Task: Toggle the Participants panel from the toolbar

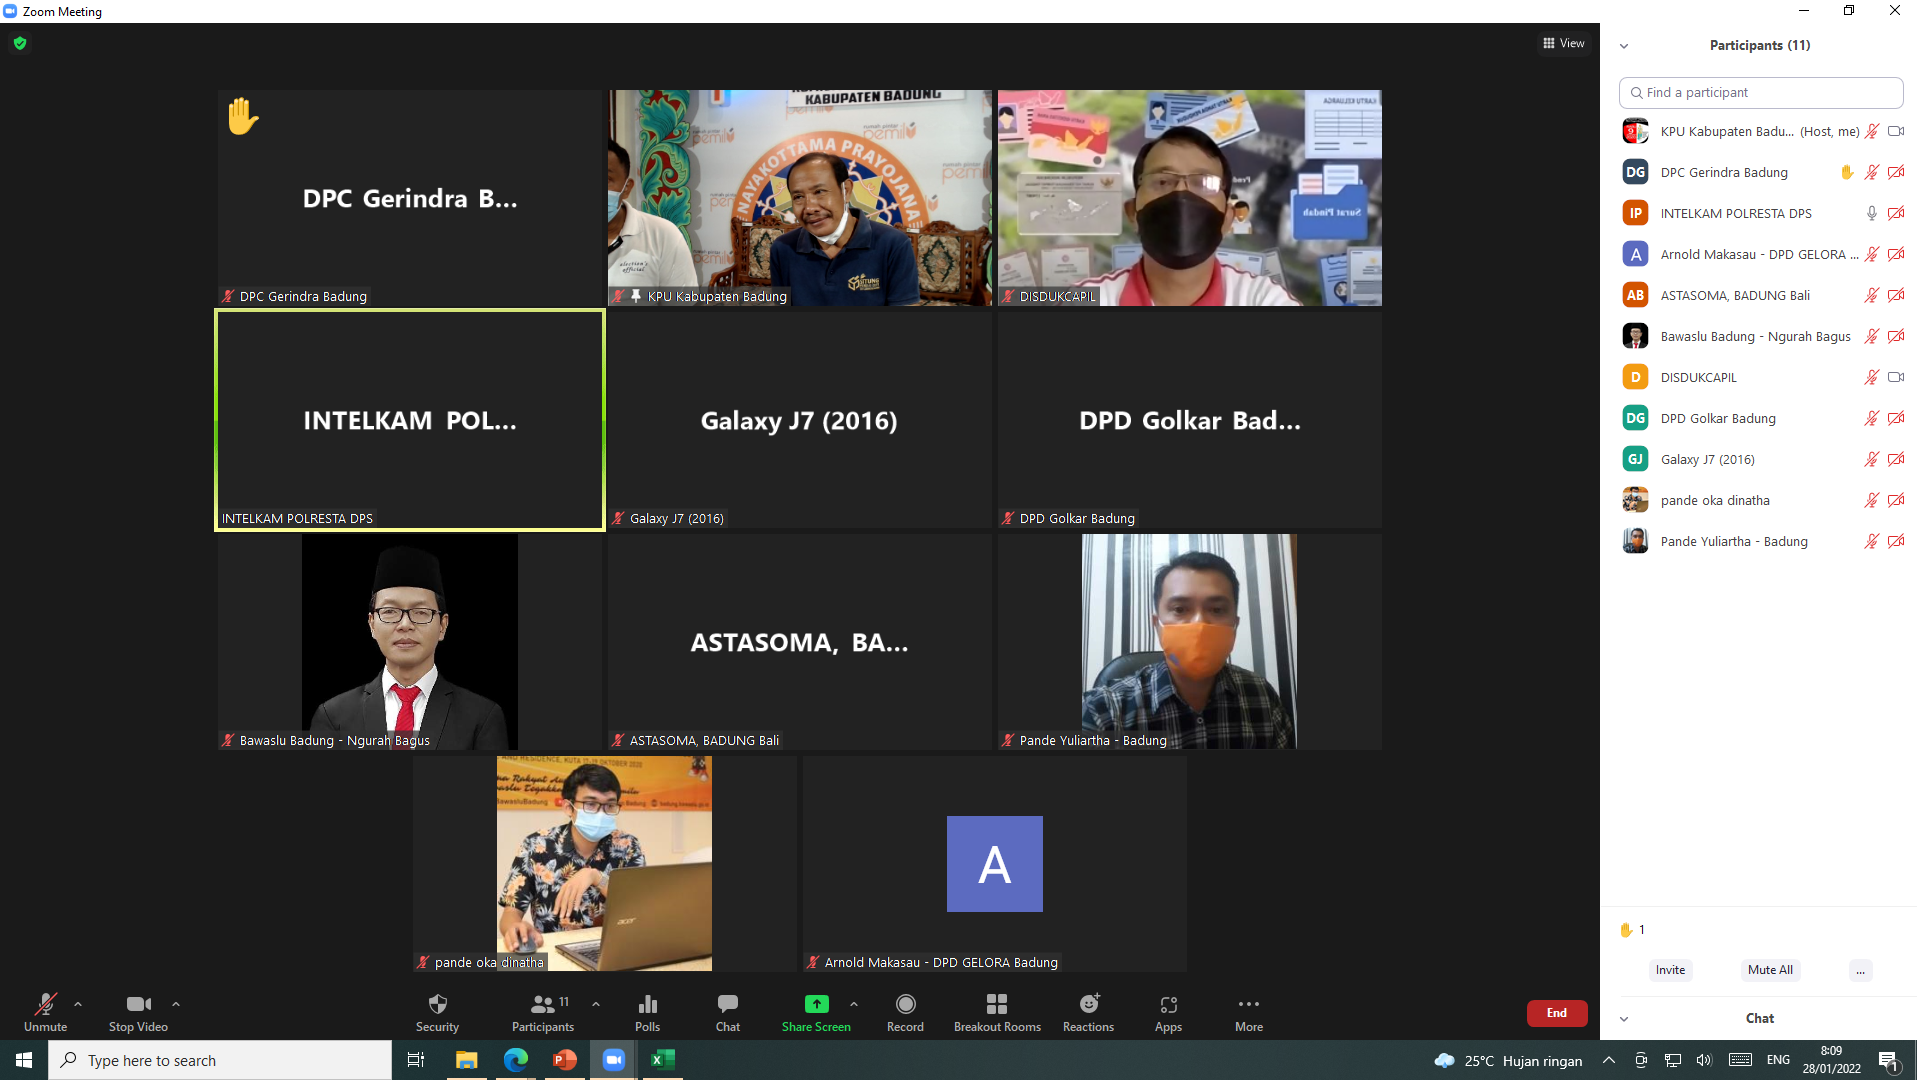Action: coord(543,1011)
